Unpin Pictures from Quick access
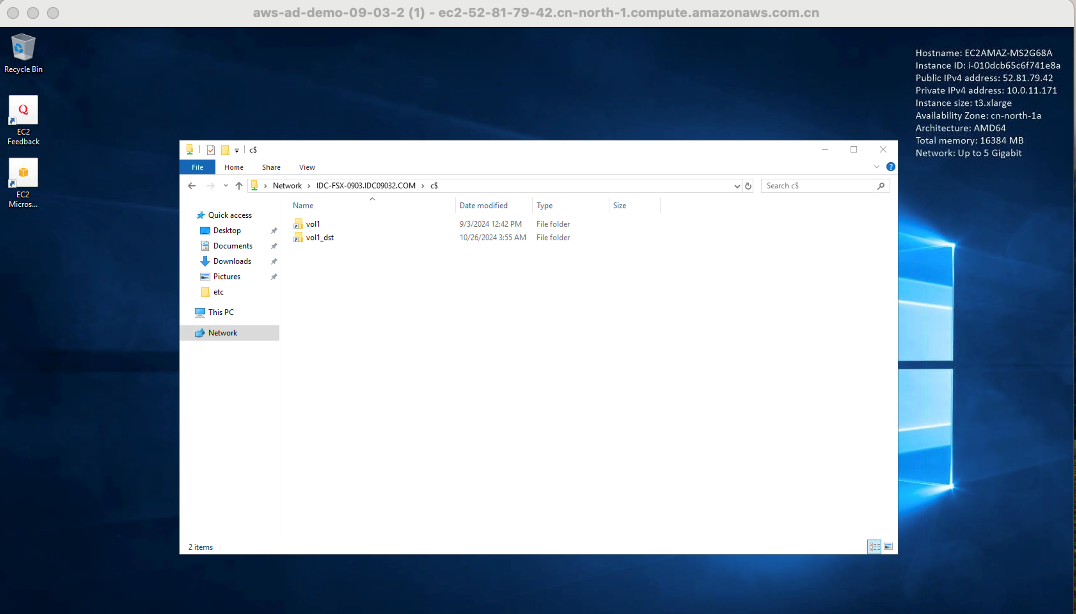1076x614 pixels. pos(273,276)
